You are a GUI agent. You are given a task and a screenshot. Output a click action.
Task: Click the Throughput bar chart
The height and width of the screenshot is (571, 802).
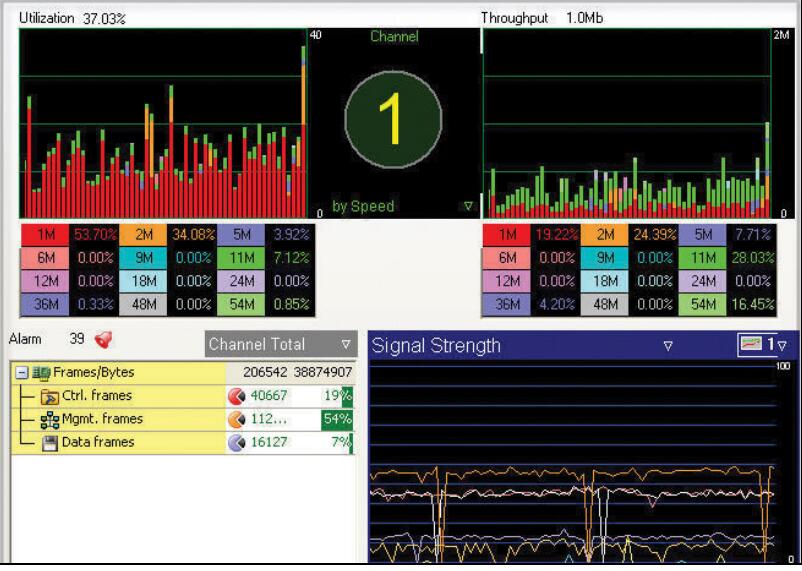[627, 123]
